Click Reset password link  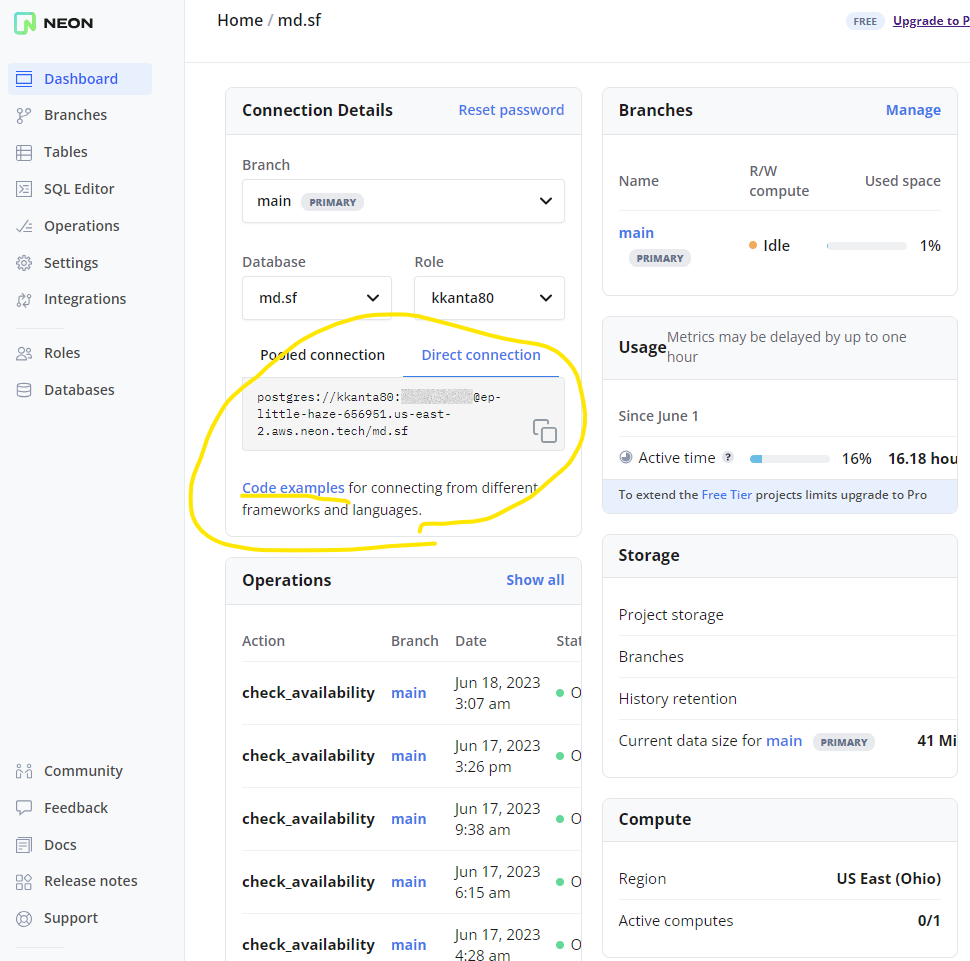click(x=511, y=110)
